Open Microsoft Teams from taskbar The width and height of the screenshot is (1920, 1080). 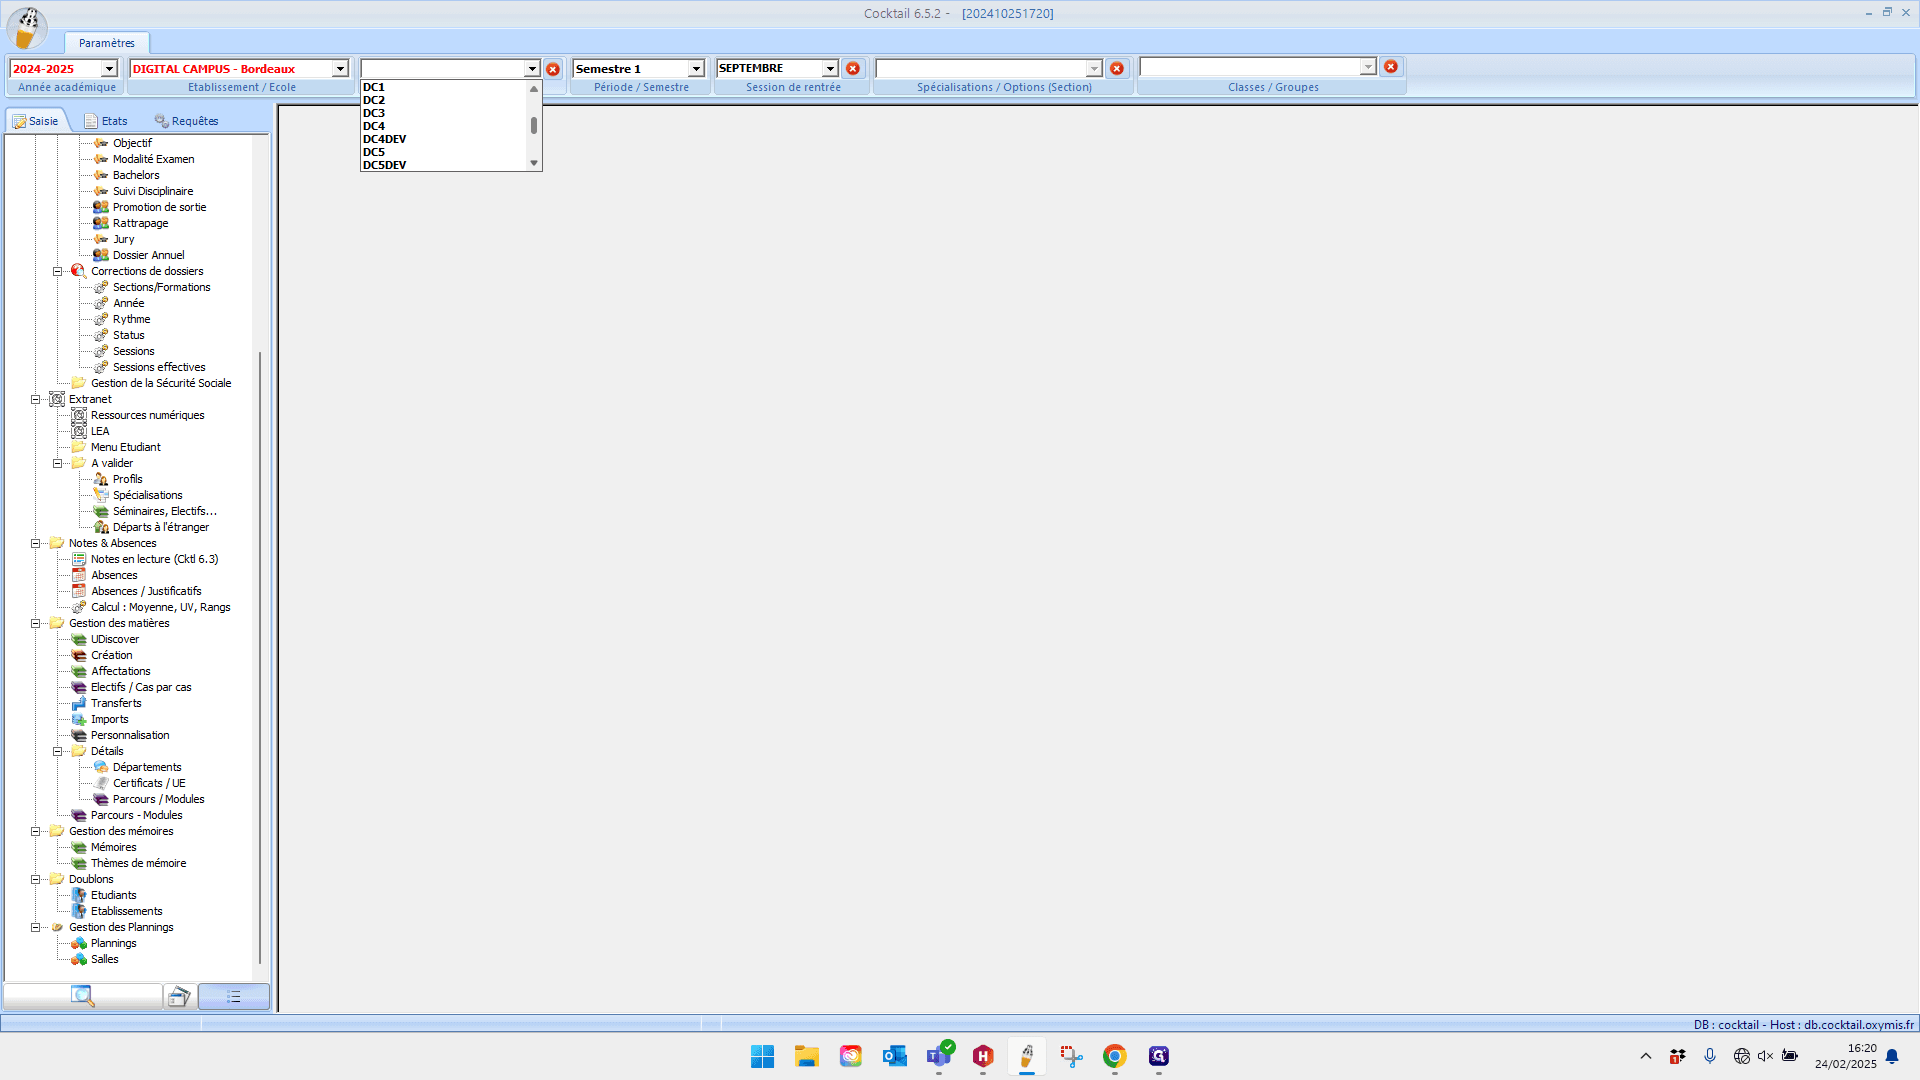939,1056
